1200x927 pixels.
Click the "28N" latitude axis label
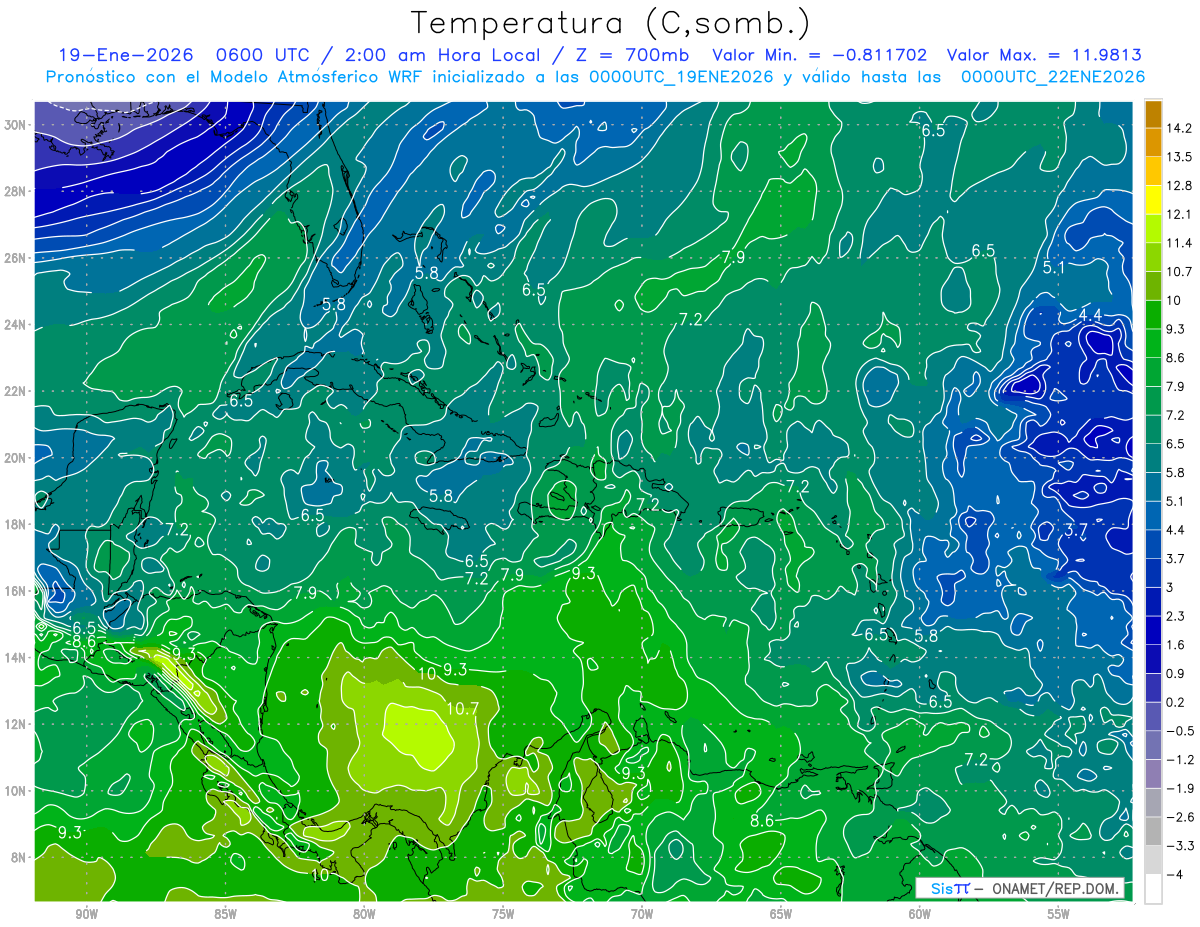click(15, 191)
